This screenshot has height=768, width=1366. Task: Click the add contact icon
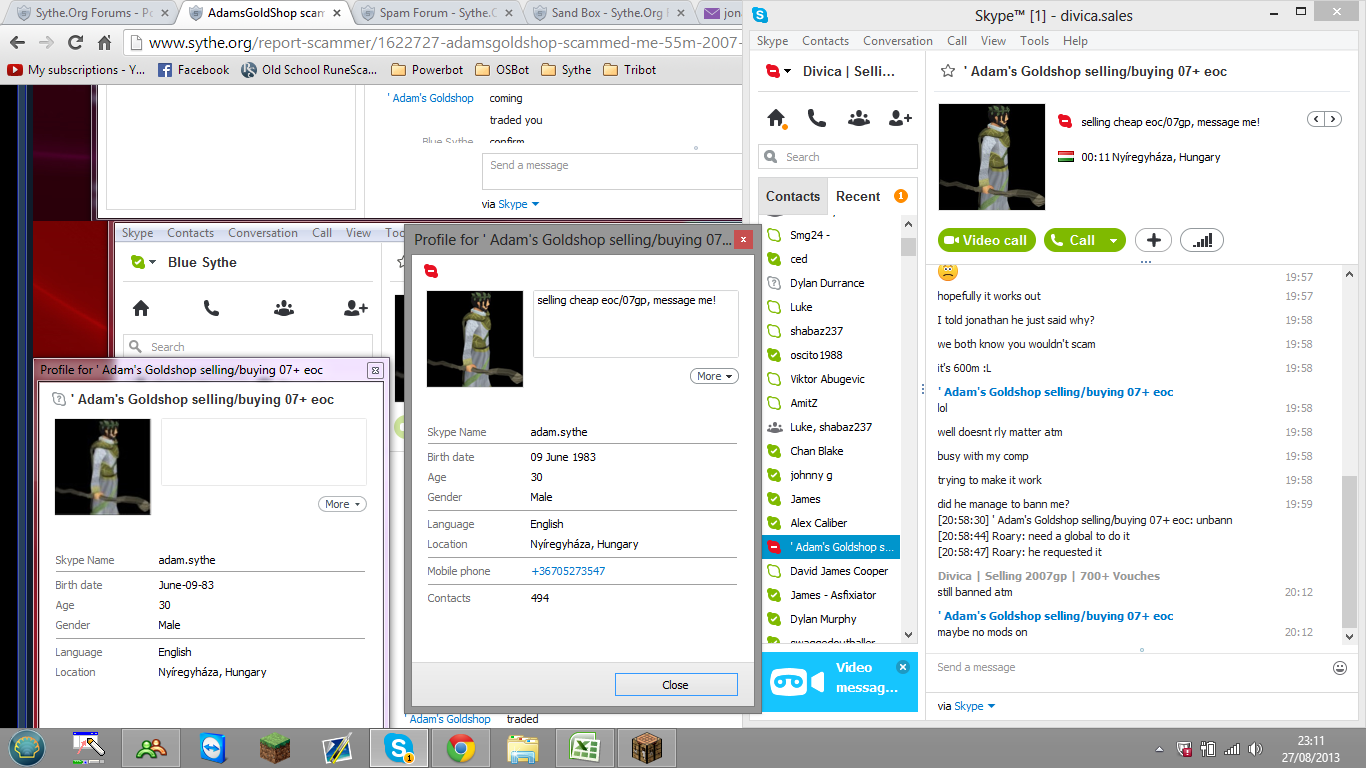[x=900, y=118]
